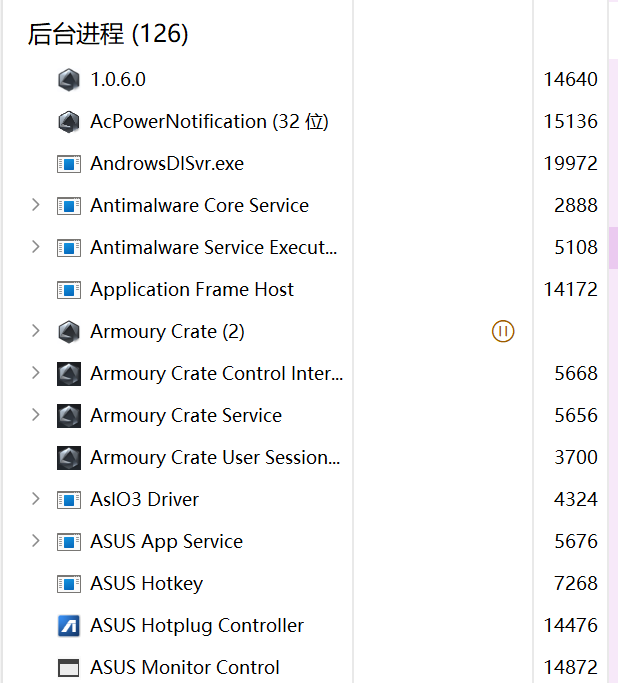
Task: Click the Antimalware Core Service icon
Action: pyautogui.click(x=69, y=206)
